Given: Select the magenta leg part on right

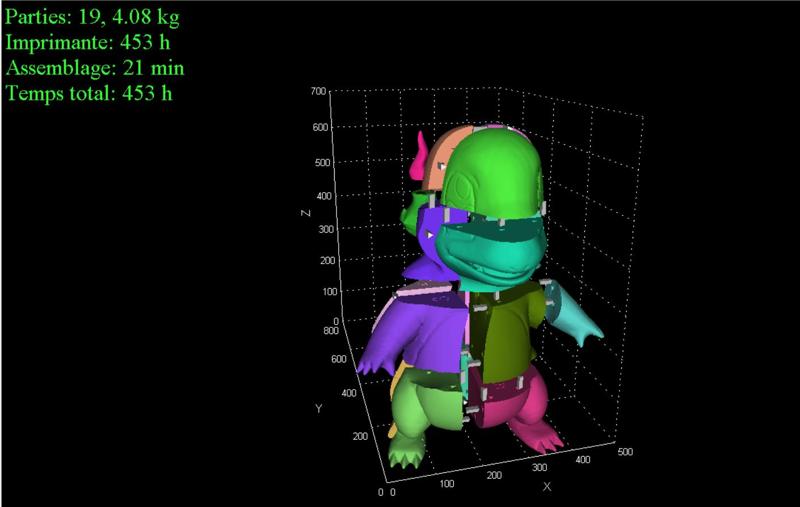Looking at the screenshot, I should coord(515,408).
